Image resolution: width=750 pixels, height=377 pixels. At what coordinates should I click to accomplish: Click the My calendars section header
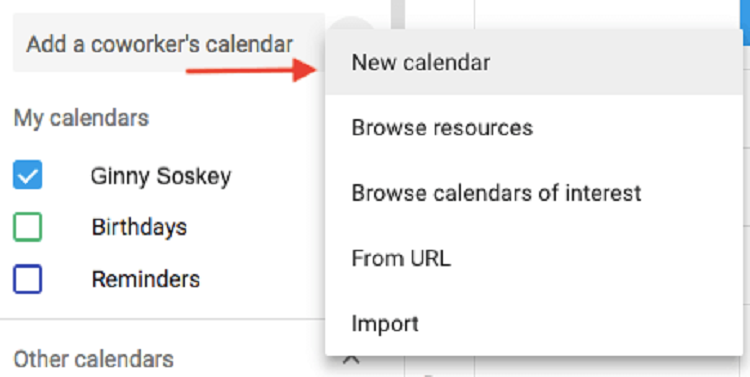(81, 118)
